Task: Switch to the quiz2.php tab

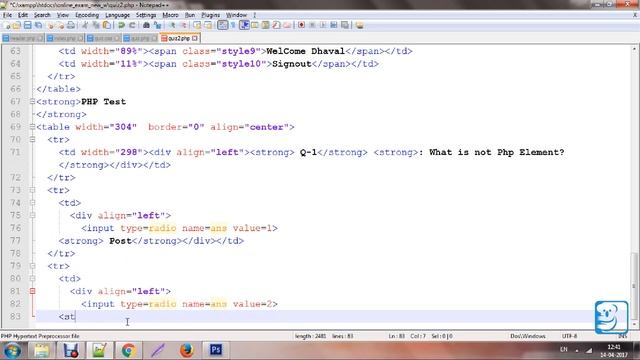Action: point(179,38)
